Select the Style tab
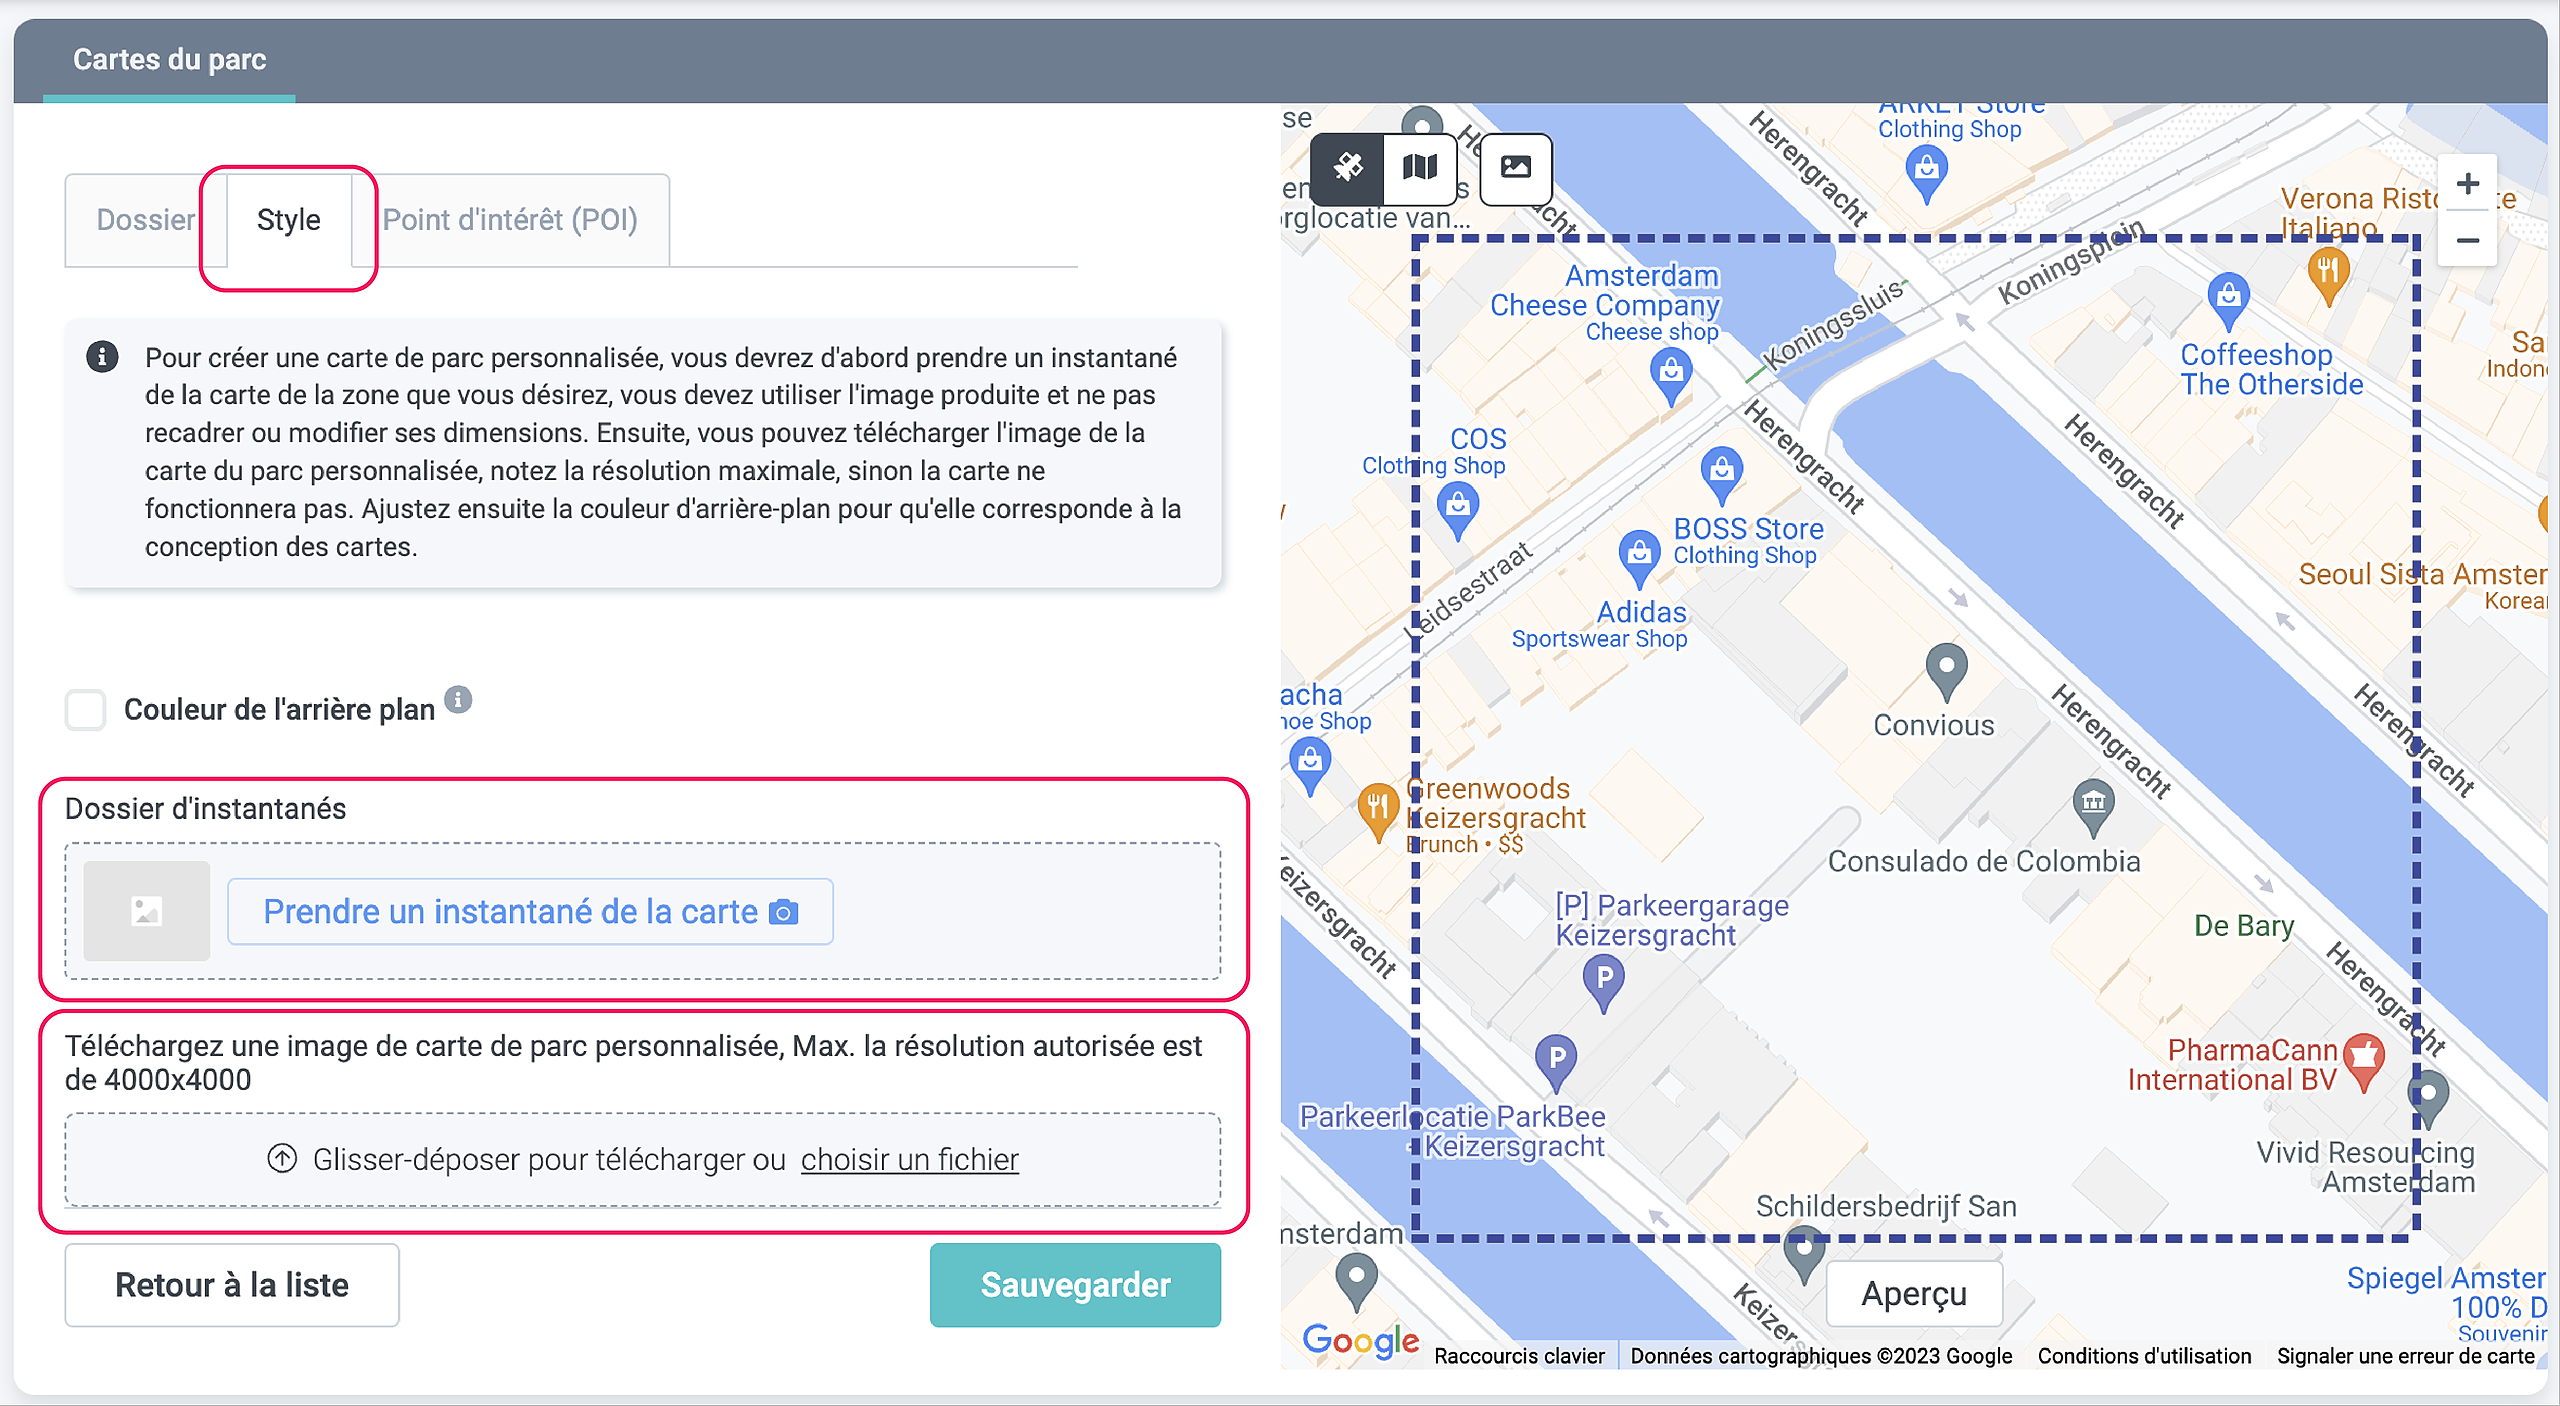This screenshot has width=2560, height=1406. (x=288, y=220)
